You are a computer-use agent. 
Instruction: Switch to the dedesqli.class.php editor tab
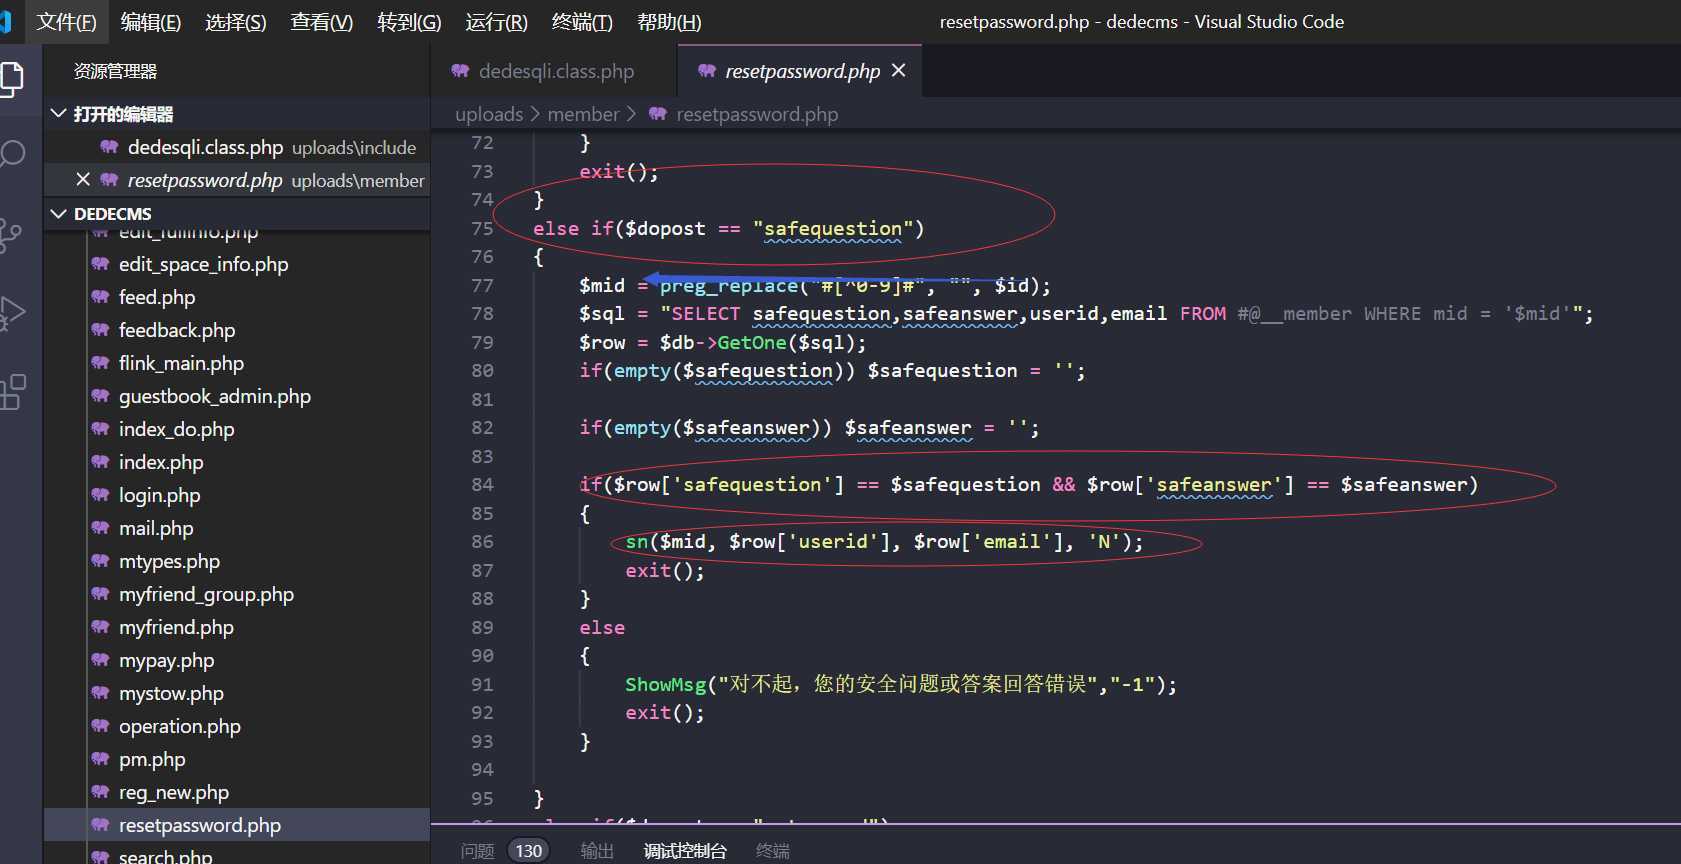click(554, 71)
